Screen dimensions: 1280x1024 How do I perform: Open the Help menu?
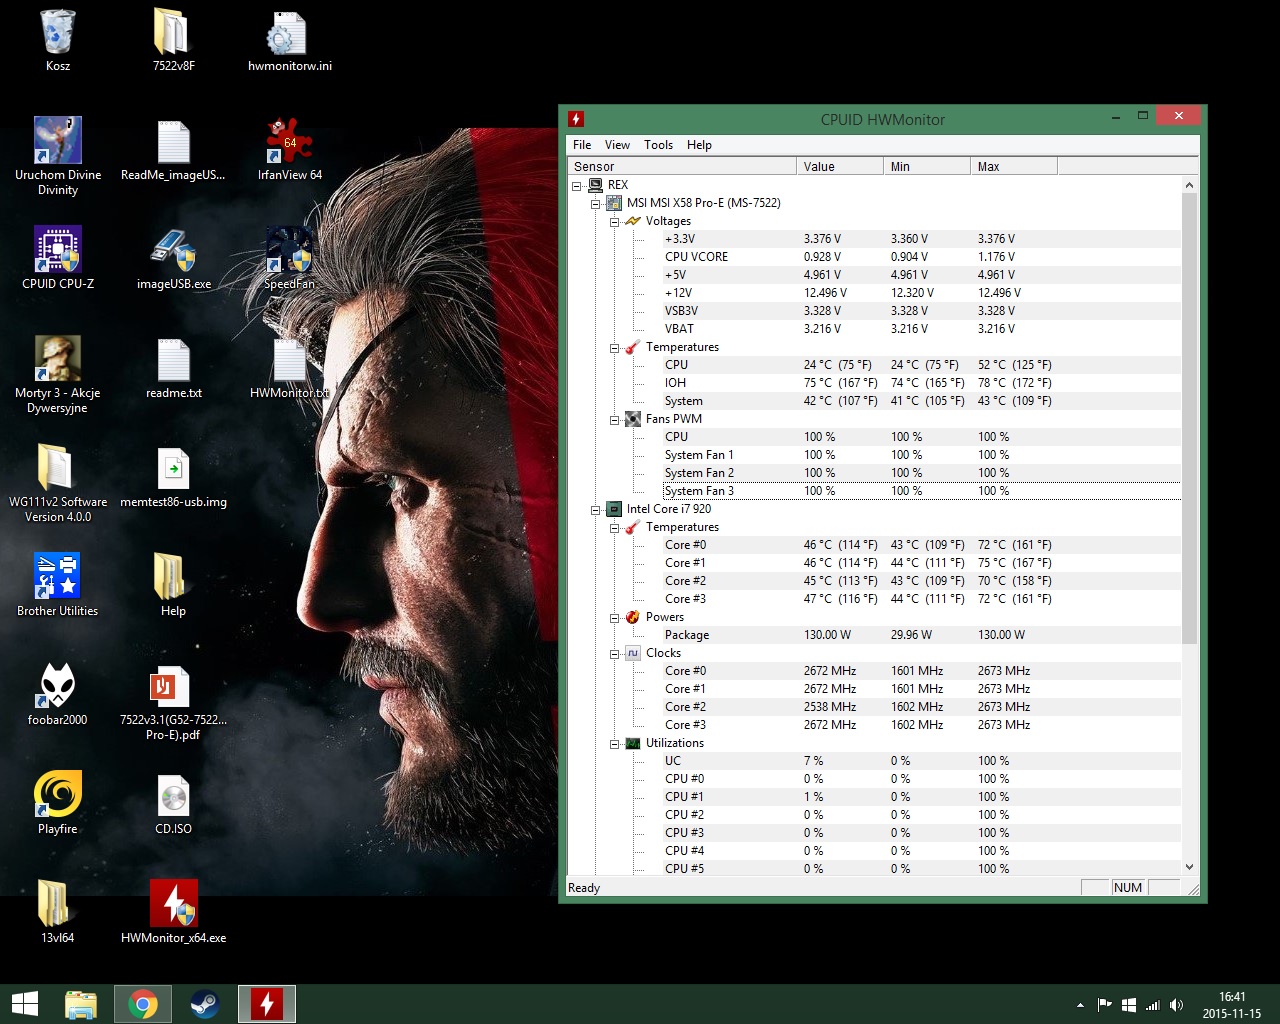[699, 145]
